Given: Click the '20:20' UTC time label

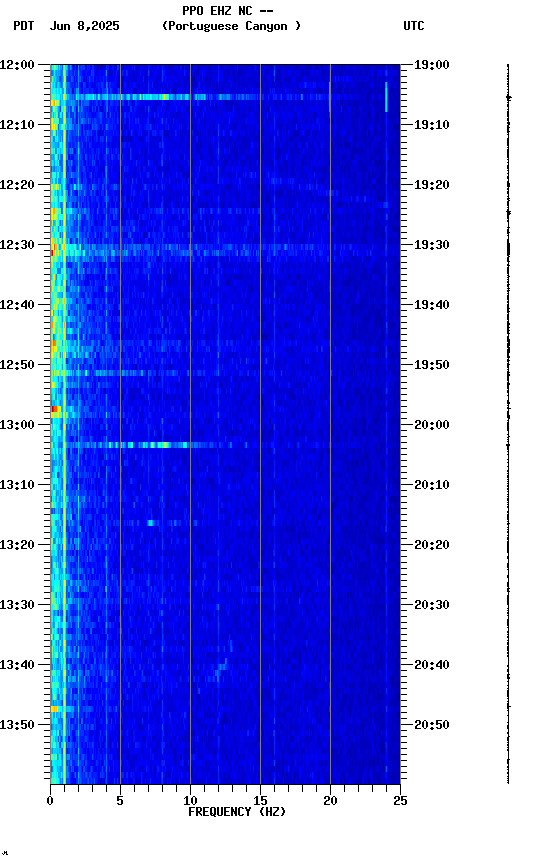Looking at the screenshot, I should 432,545.
